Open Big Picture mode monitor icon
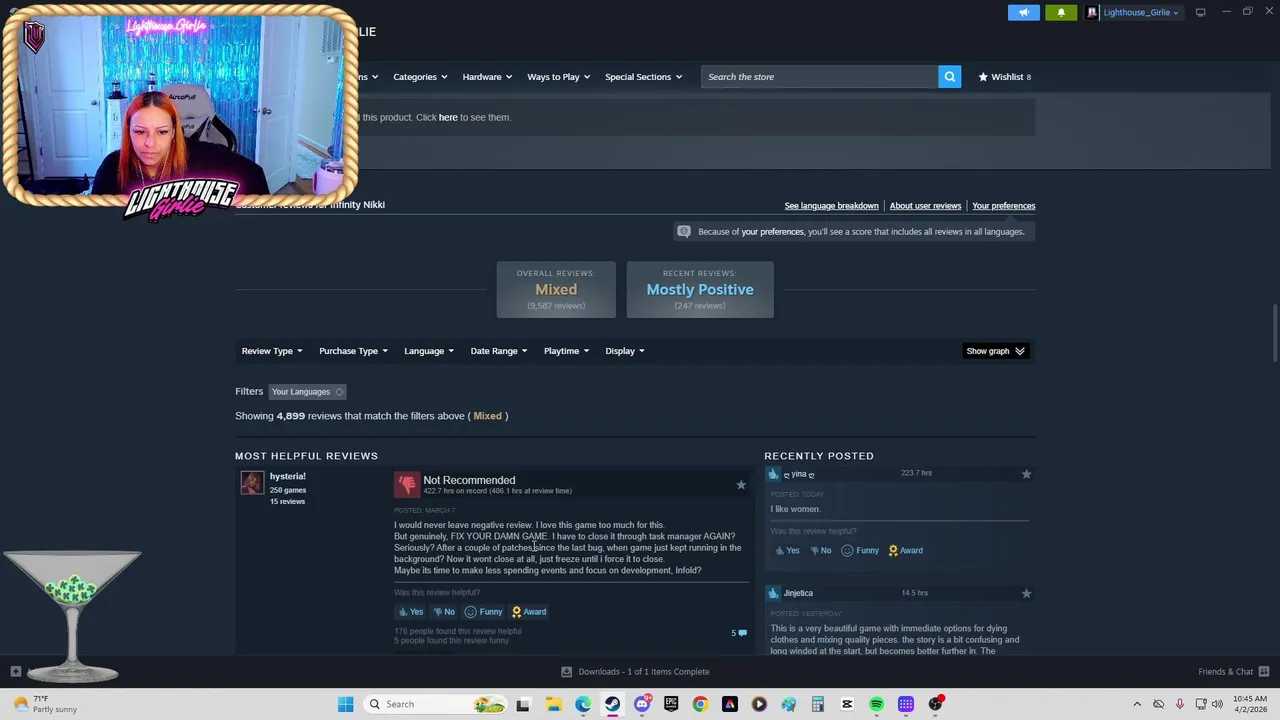Image resolution: width=1280 pixels, height=720 pixels. (x=1200, y=12)
